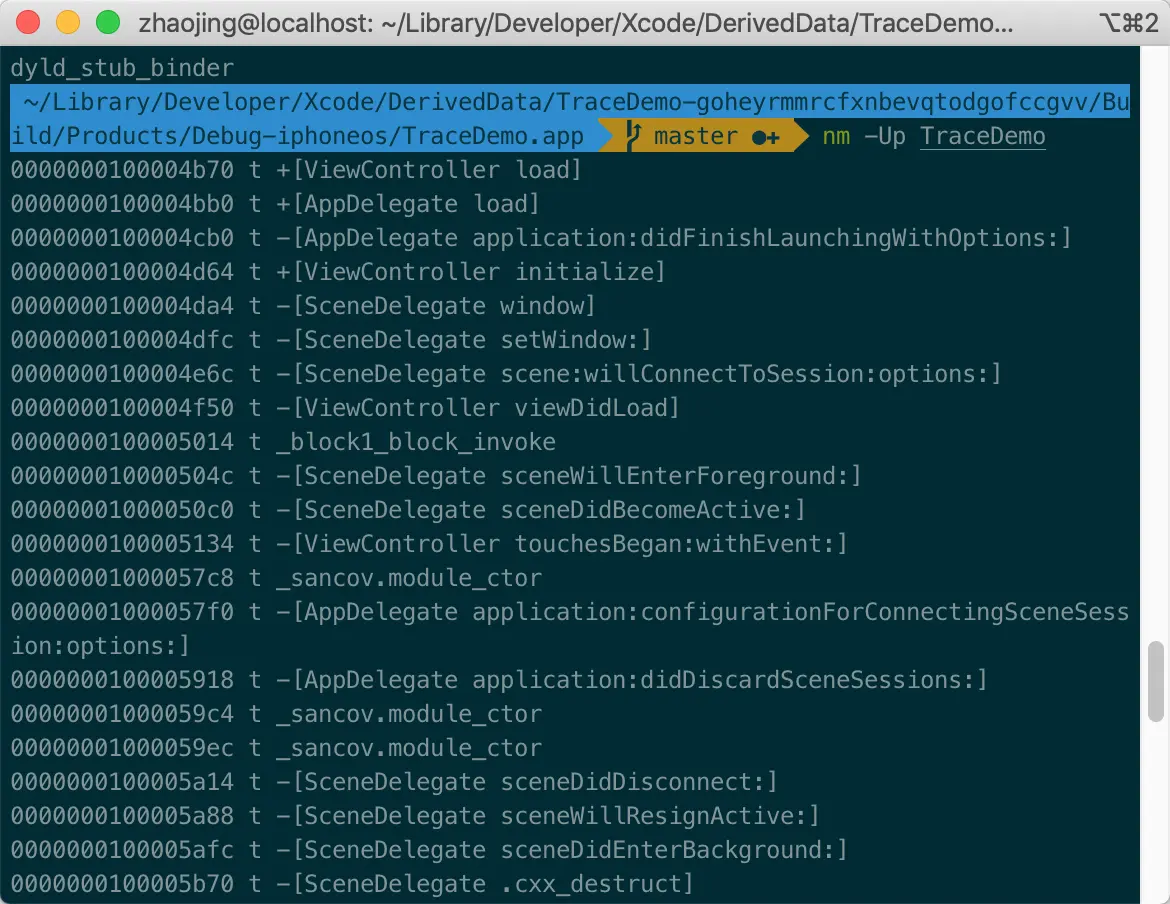Click -[SceneDelegate .cxx_destruct] line
Image resolution: width=1170 pixels, height=904 pixels.
(352, 884)
